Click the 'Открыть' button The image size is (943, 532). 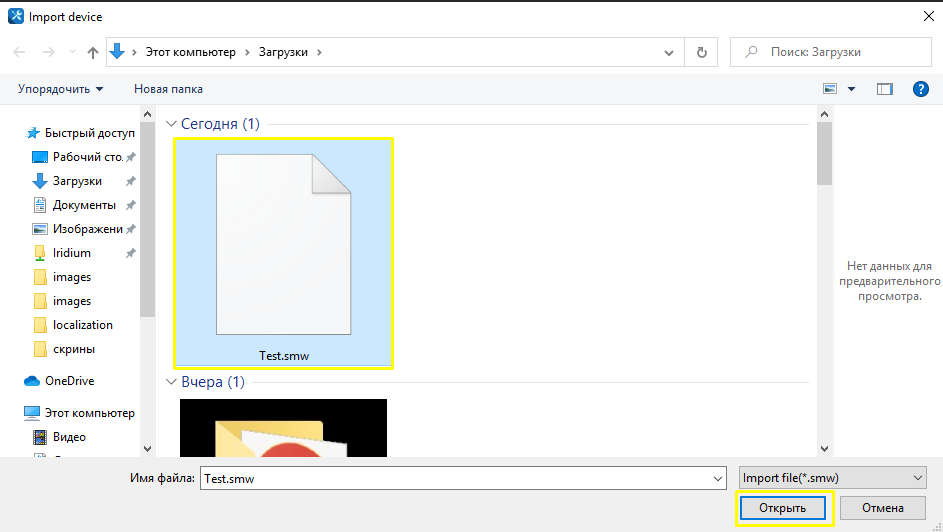pyautogui.click(x=782, y=508)
